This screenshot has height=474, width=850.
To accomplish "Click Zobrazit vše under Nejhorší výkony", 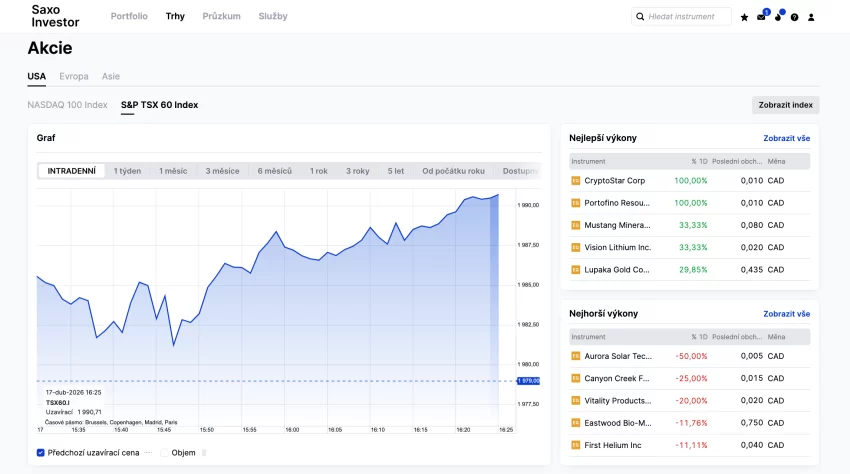I will pyautogui.click(x=787, y=314).
